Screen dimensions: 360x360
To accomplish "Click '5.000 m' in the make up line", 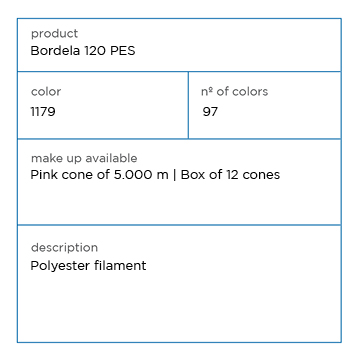I will pyautogui.click(x=141, y=175).
